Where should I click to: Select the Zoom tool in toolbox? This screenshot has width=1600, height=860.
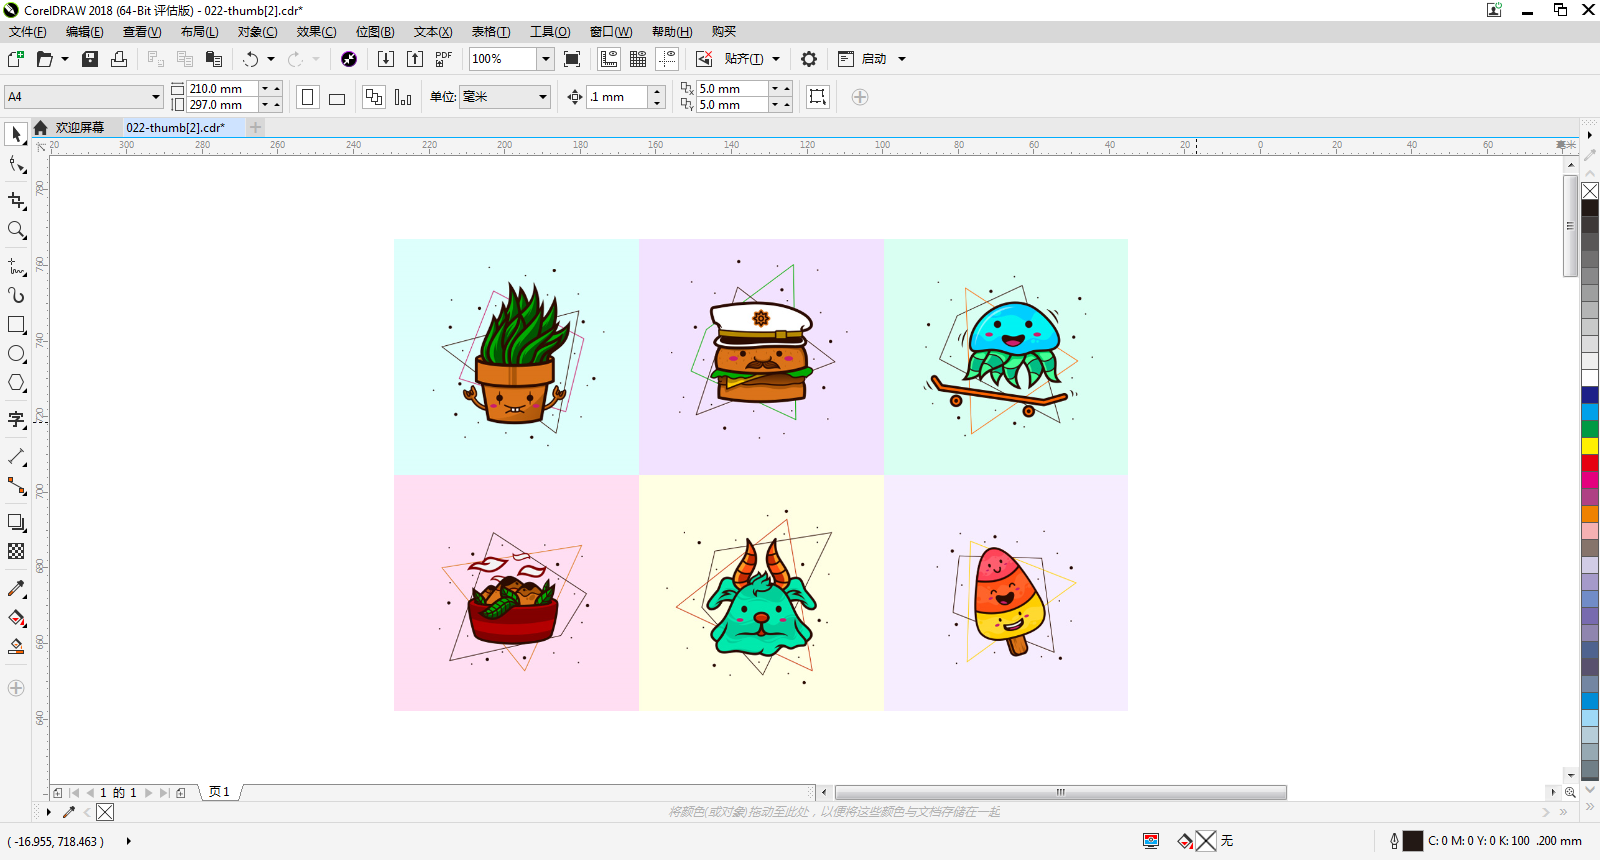16,230
